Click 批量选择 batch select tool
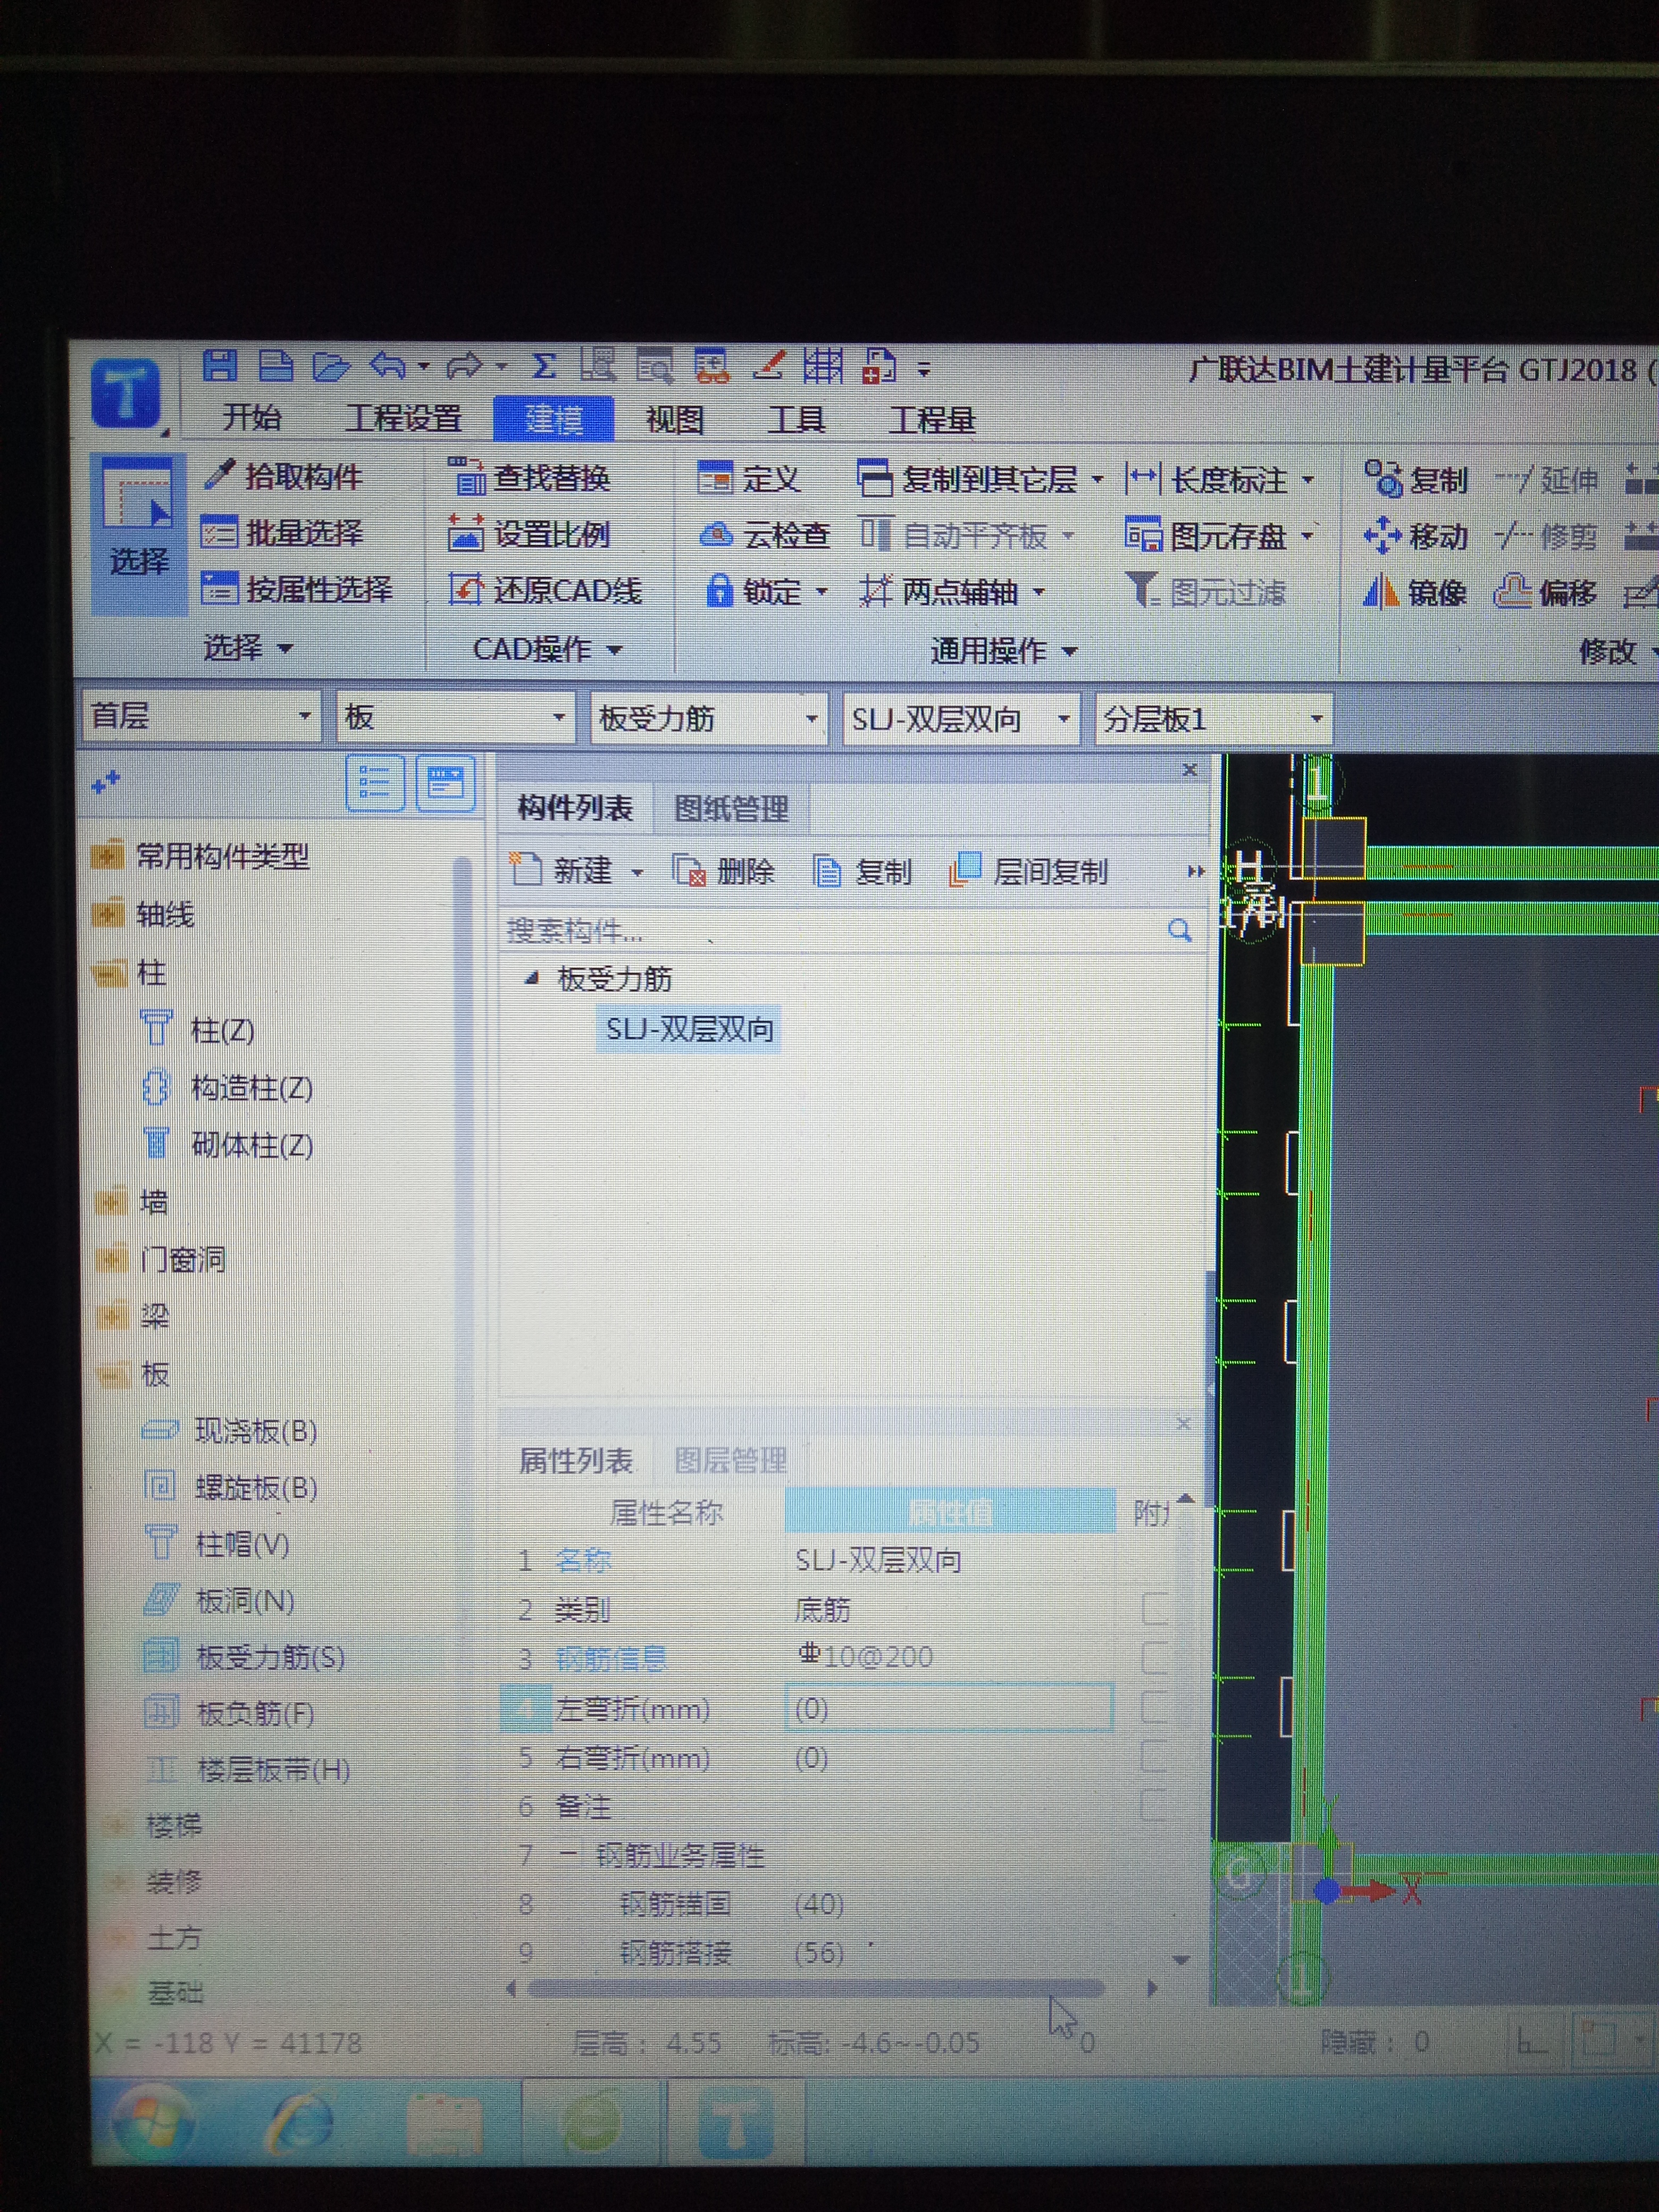Screen dimensions: 1659x2212 [x=282, y=532]
